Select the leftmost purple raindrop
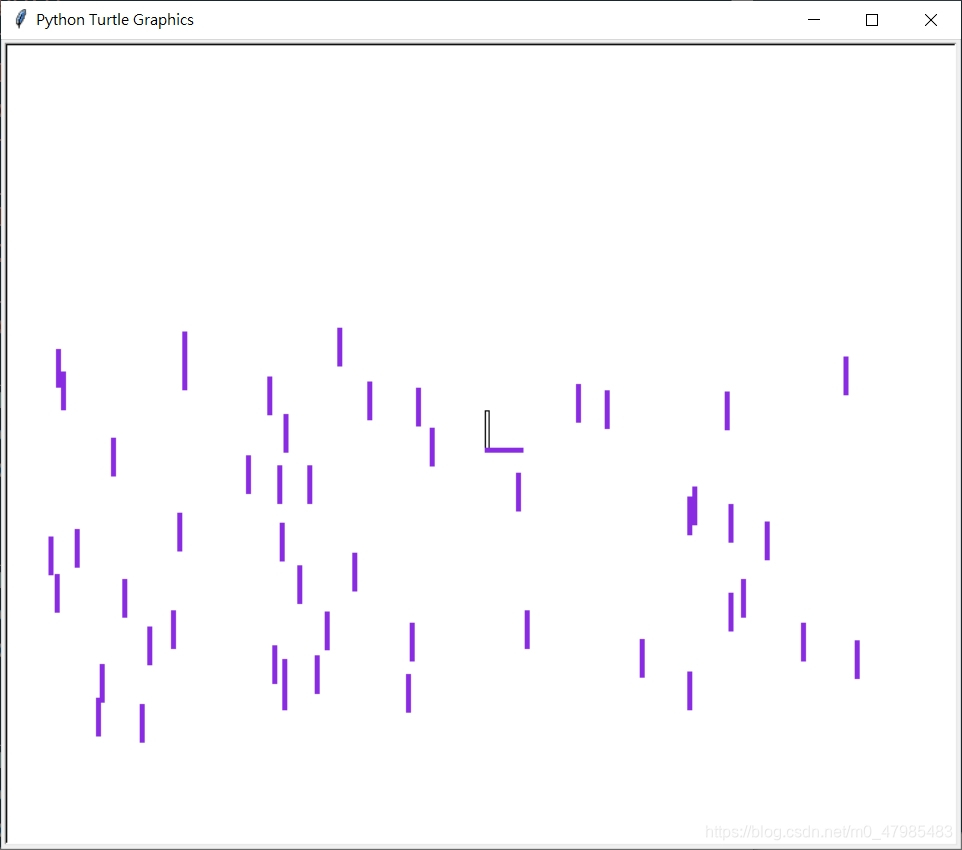 [x=50, y=555]
